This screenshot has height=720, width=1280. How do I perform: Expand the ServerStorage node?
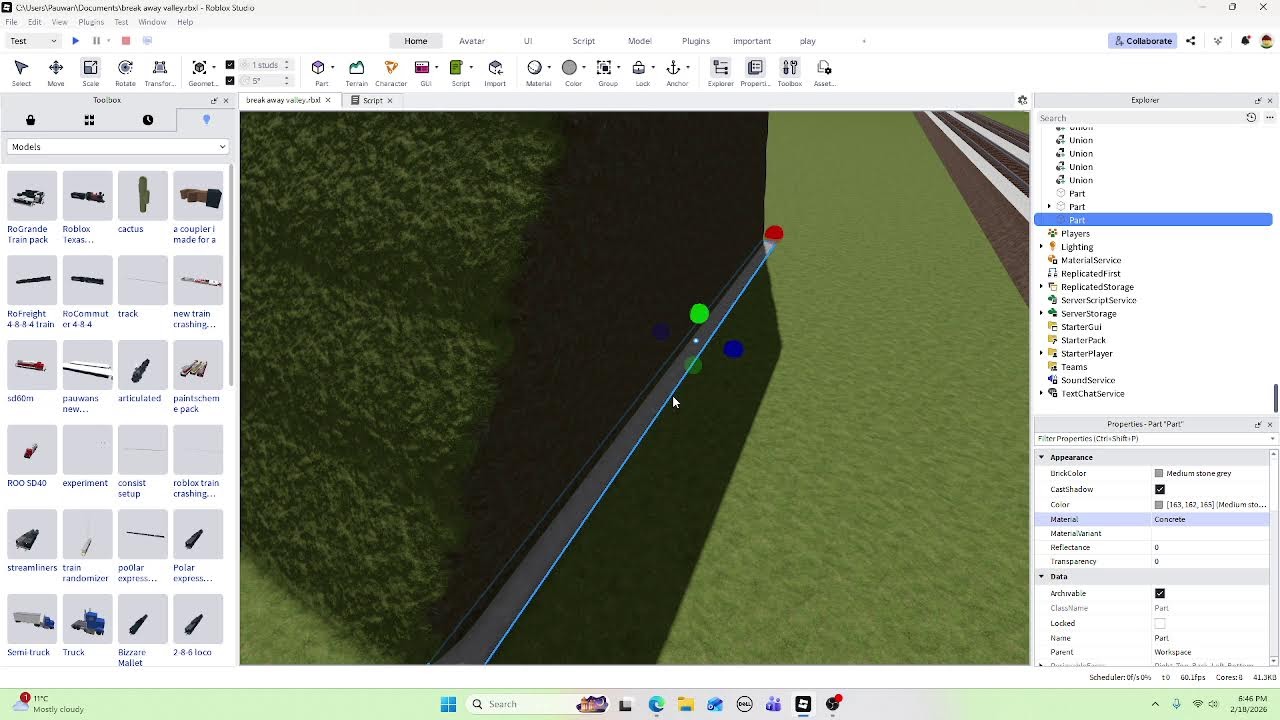point(1041,314)
